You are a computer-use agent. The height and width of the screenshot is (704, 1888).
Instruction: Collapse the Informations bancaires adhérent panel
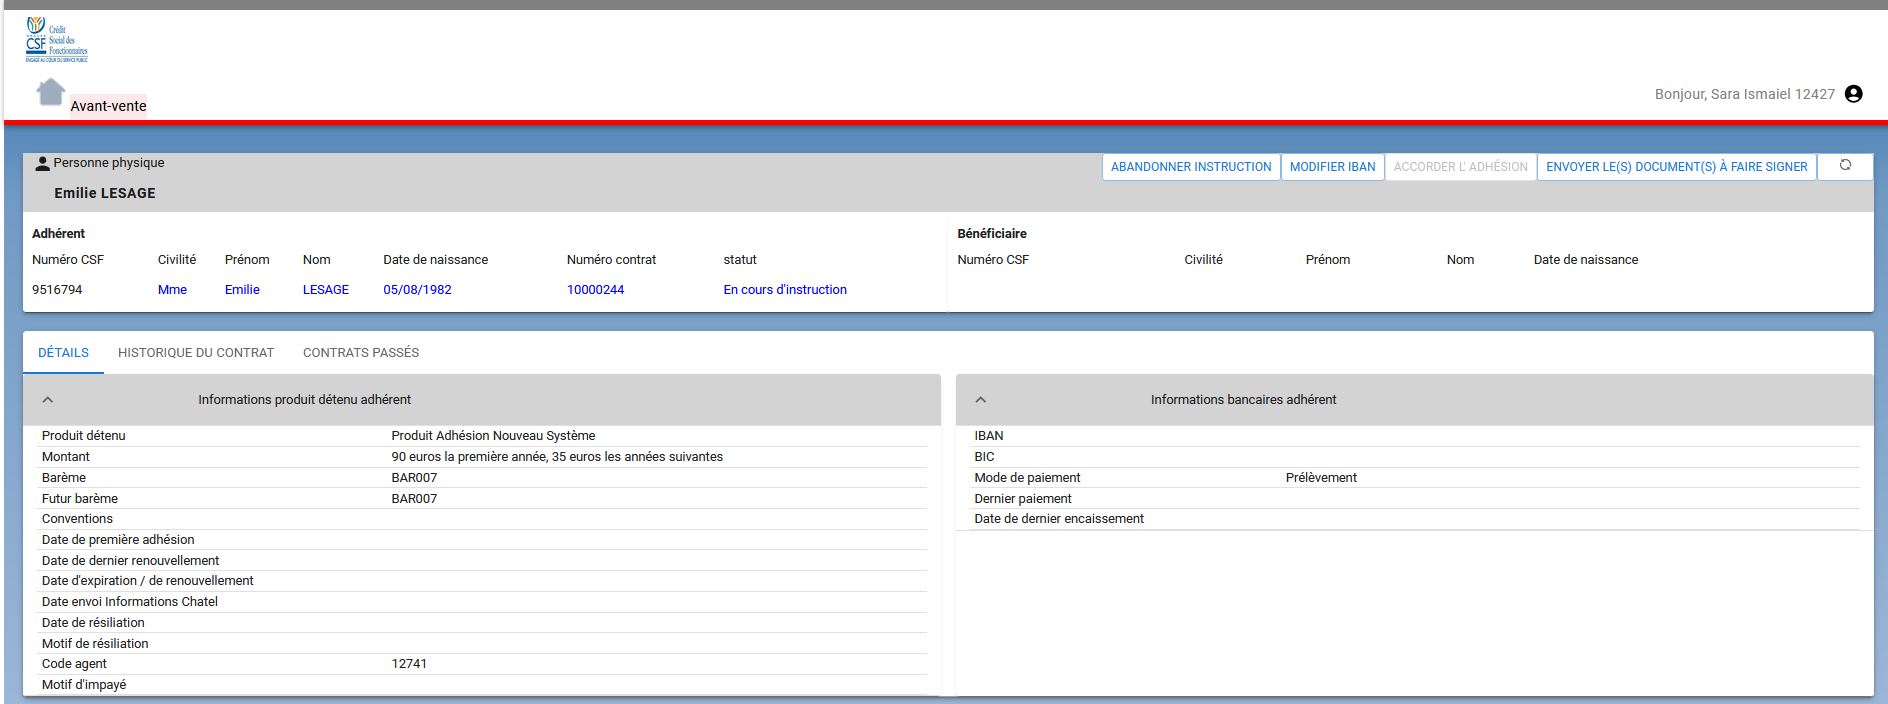981,400
